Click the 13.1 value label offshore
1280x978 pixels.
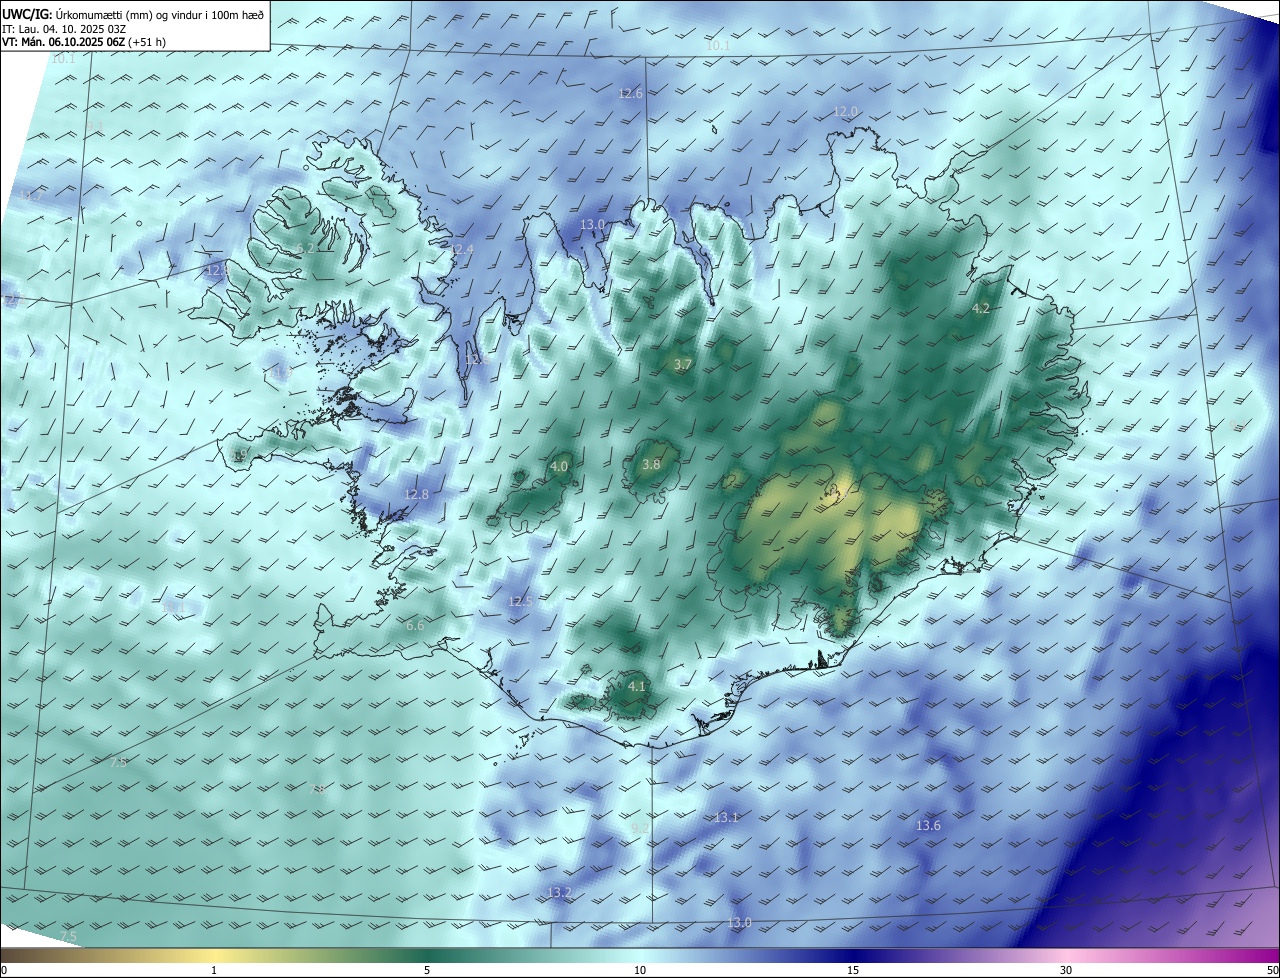tap(727, 817)
